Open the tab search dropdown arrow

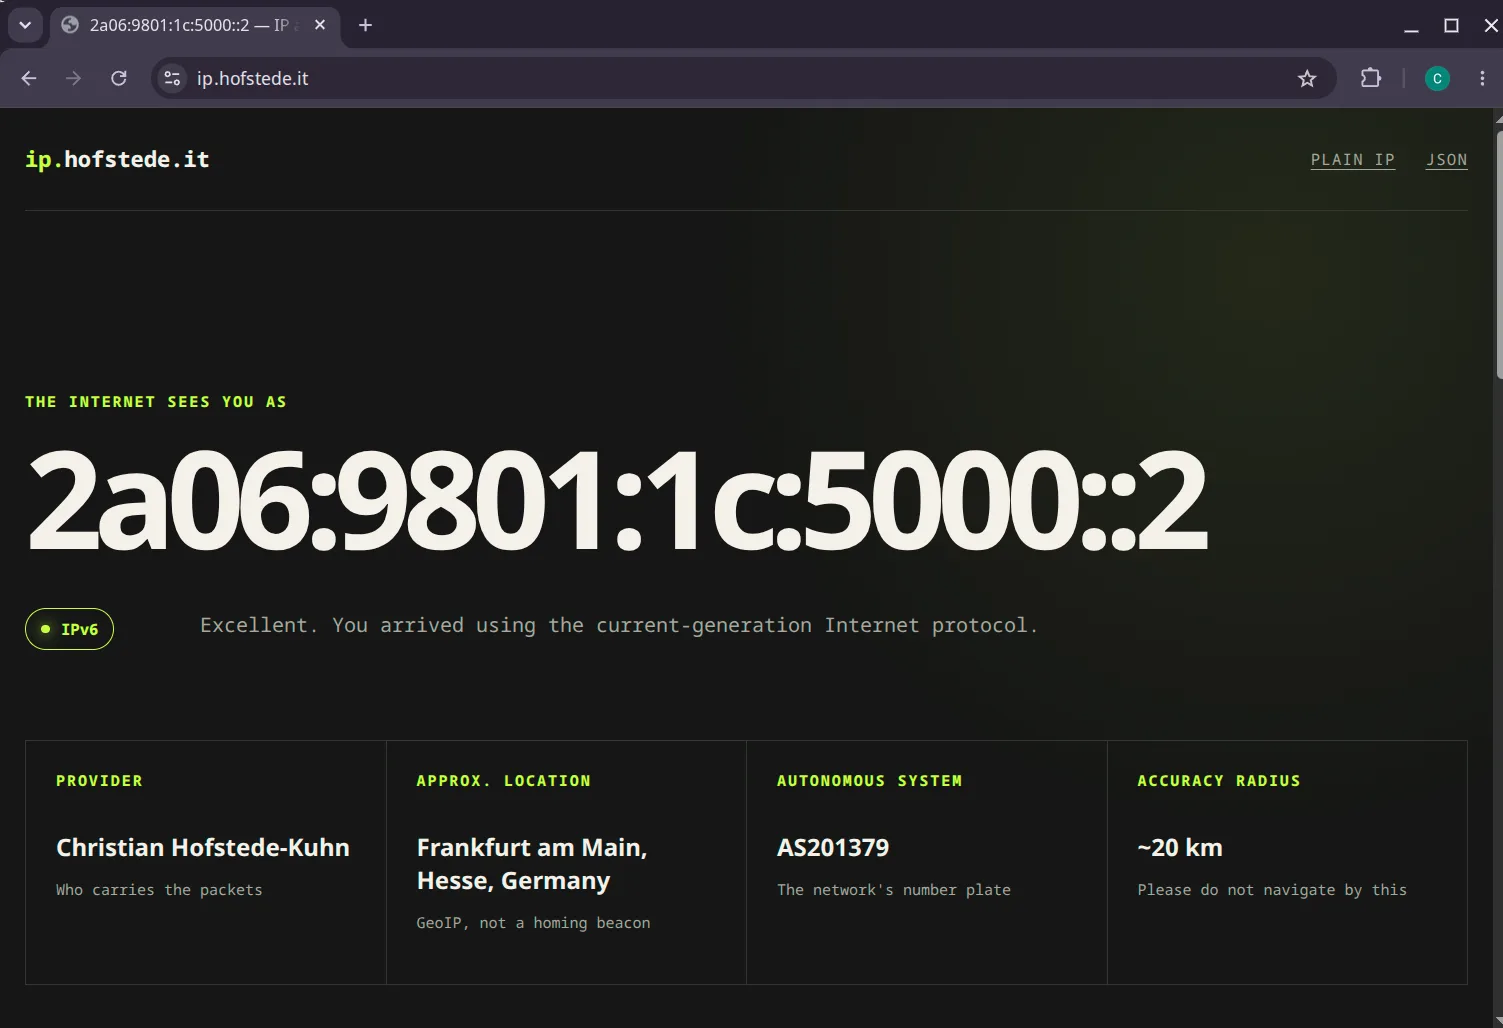(25, 25)
